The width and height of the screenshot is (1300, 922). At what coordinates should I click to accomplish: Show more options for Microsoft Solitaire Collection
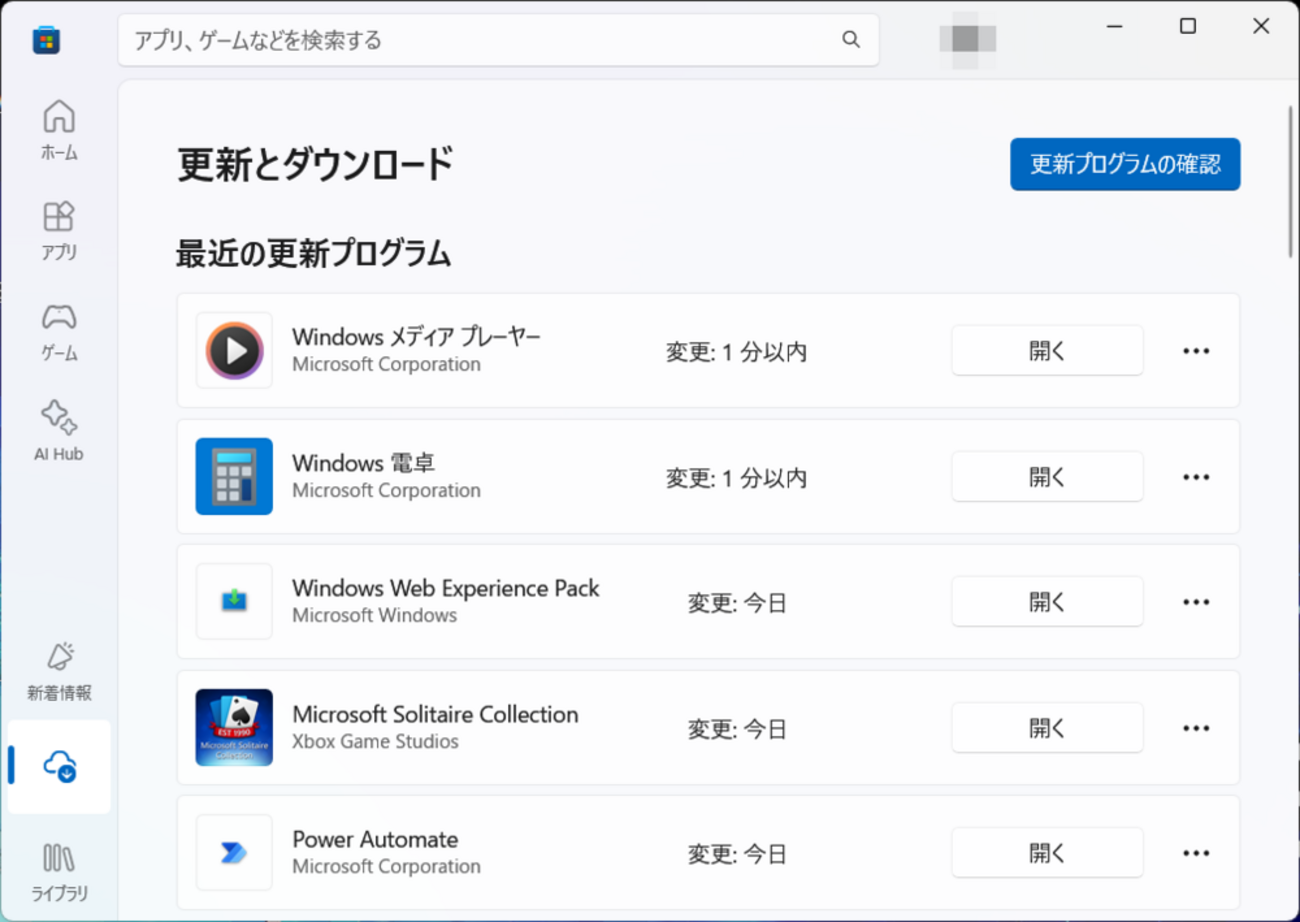point(1196,728)
